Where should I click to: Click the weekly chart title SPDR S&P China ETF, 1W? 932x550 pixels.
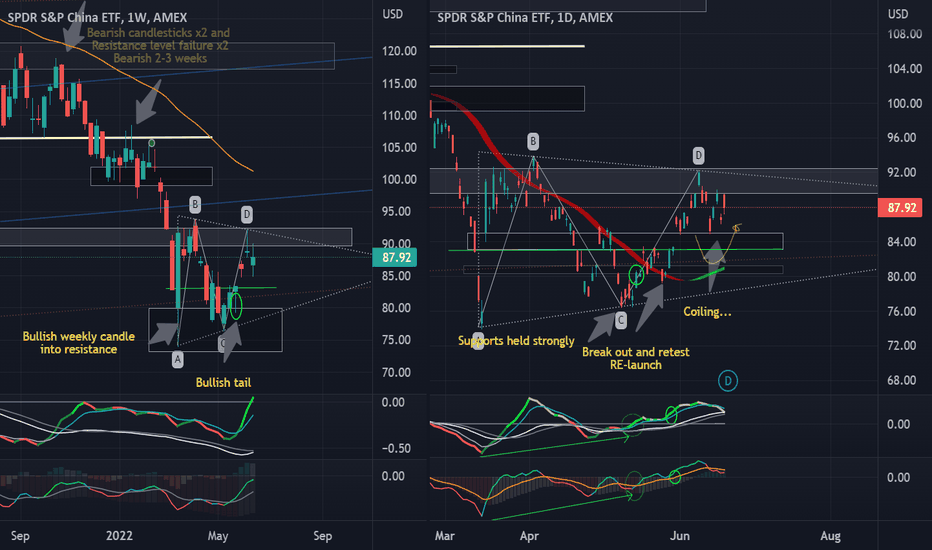coord(97,18)
